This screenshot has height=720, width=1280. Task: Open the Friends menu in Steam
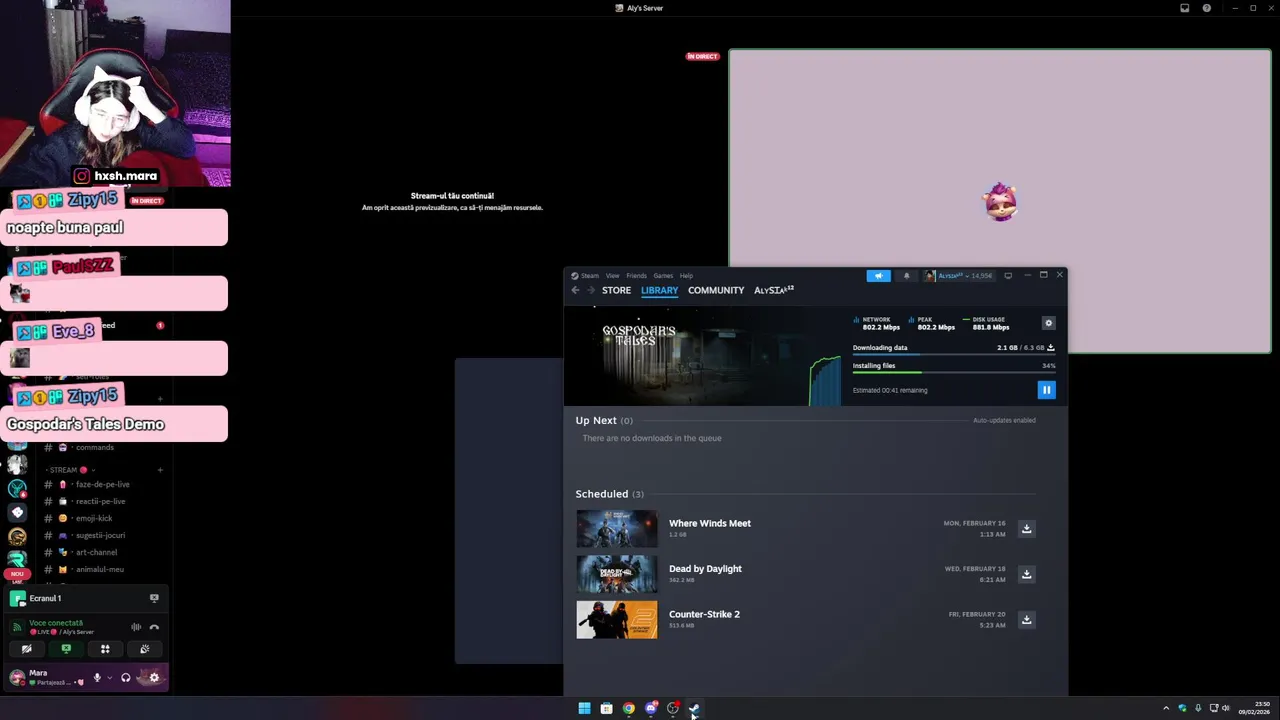tap(636, 276)
